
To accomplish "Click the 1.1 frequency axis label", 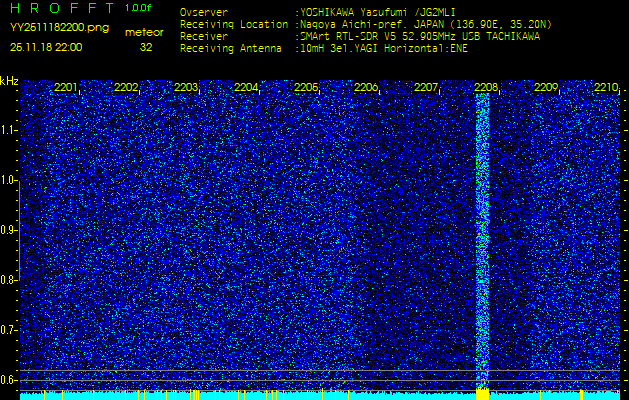I will pos(7,130).
